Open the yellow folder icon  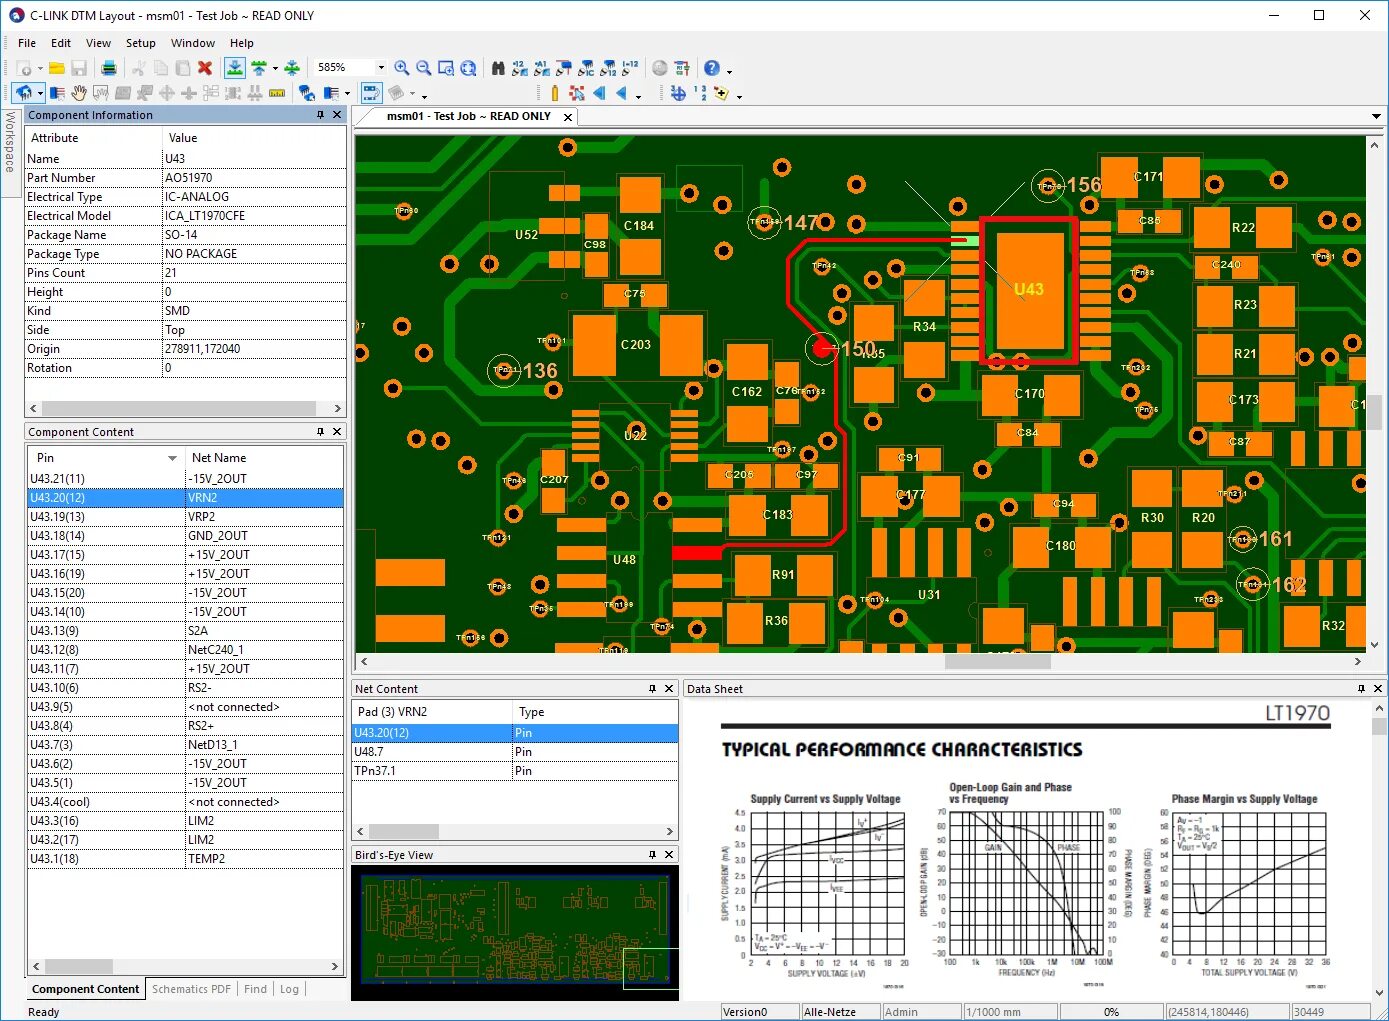57,68
